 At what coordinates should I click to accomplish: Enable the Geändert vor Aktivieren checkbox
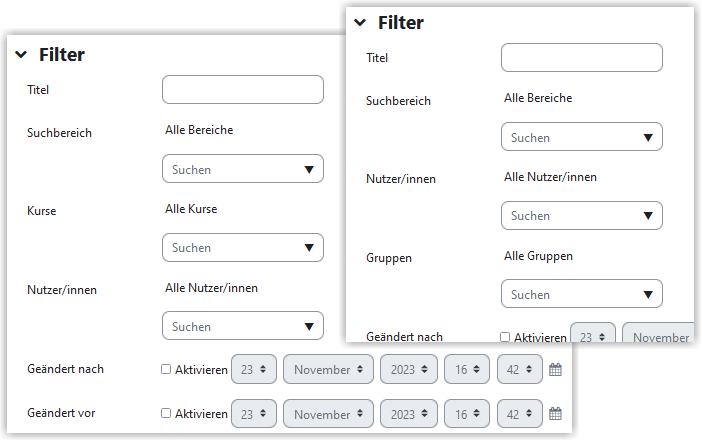(166, 413)
